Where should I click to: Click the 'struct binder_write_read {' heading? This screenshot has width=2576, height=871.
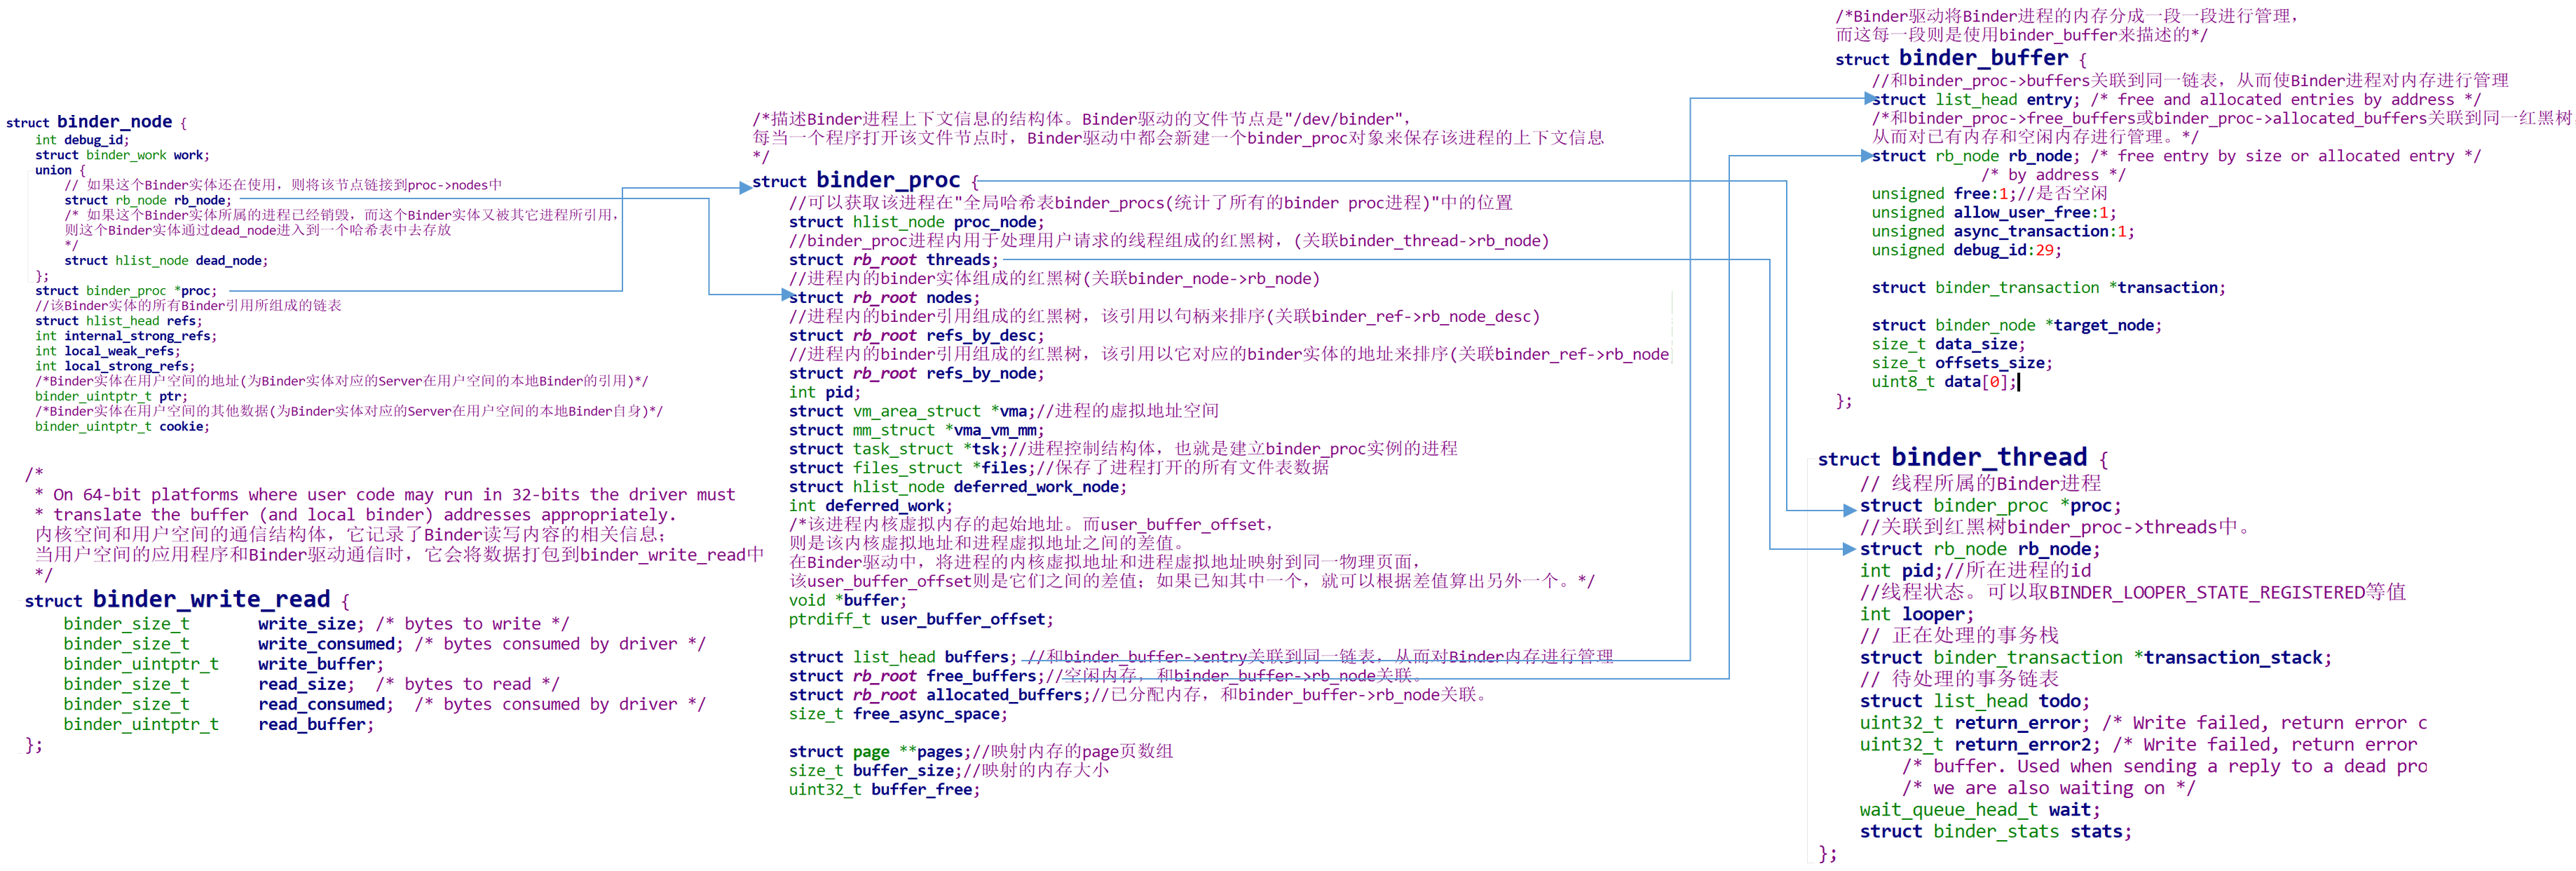click(x=187, y=600)
